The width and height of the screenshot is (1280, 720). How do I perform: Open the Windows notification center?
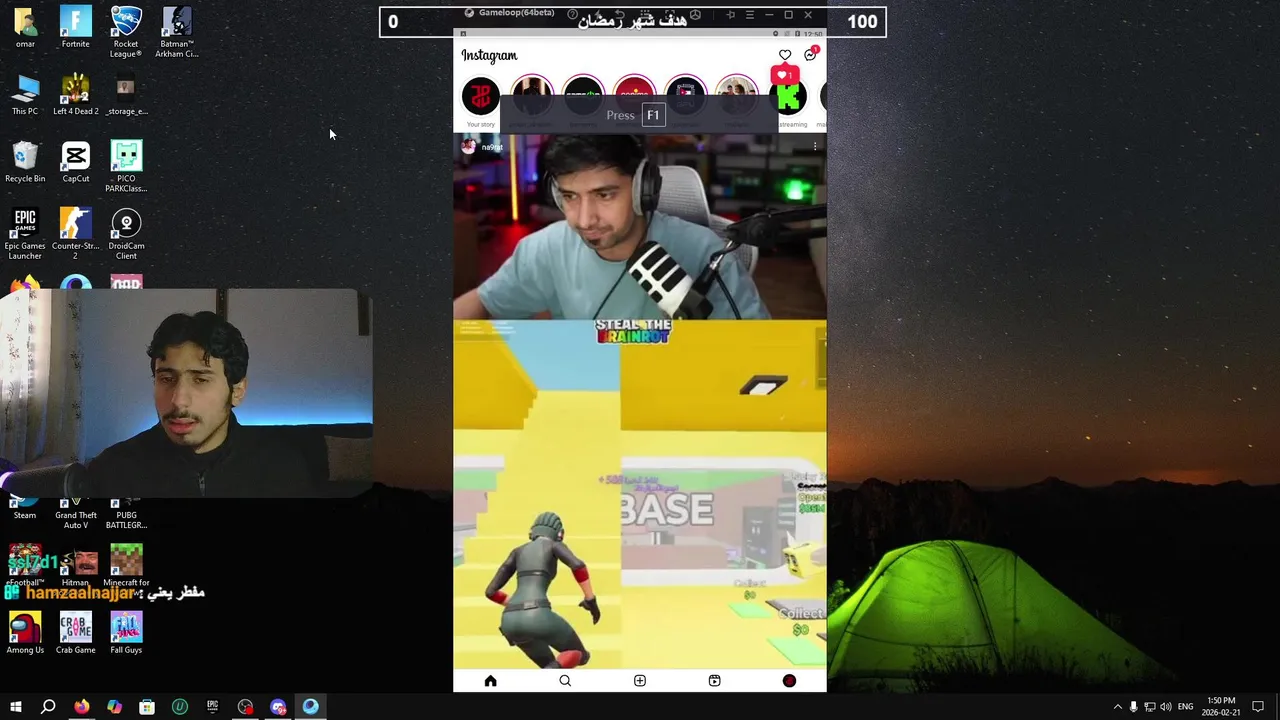coord(1258,707)
